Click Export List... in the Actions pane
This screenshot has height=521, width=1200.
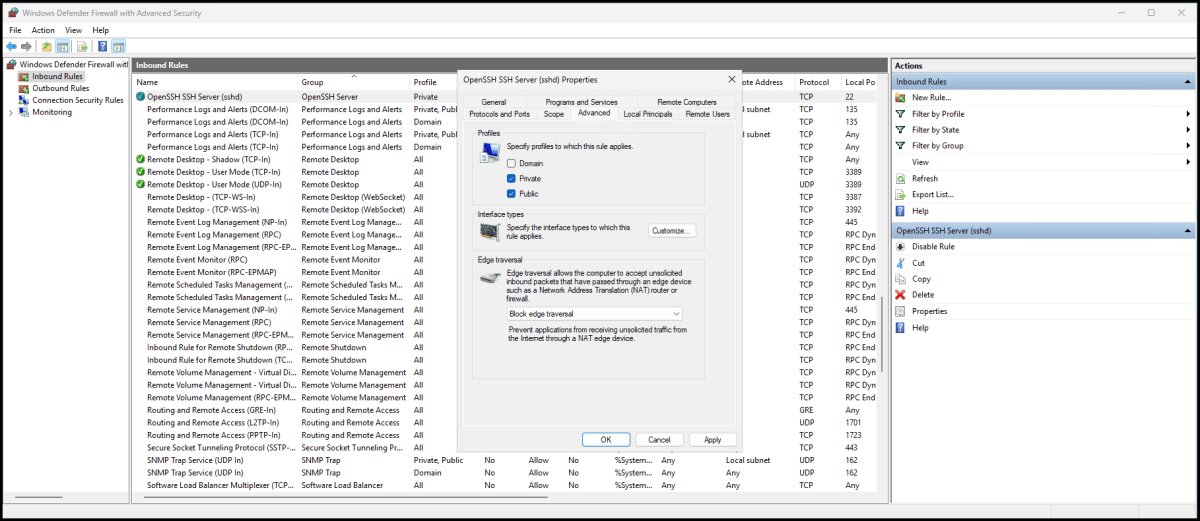pyautogui.click(x=932, y=194)
